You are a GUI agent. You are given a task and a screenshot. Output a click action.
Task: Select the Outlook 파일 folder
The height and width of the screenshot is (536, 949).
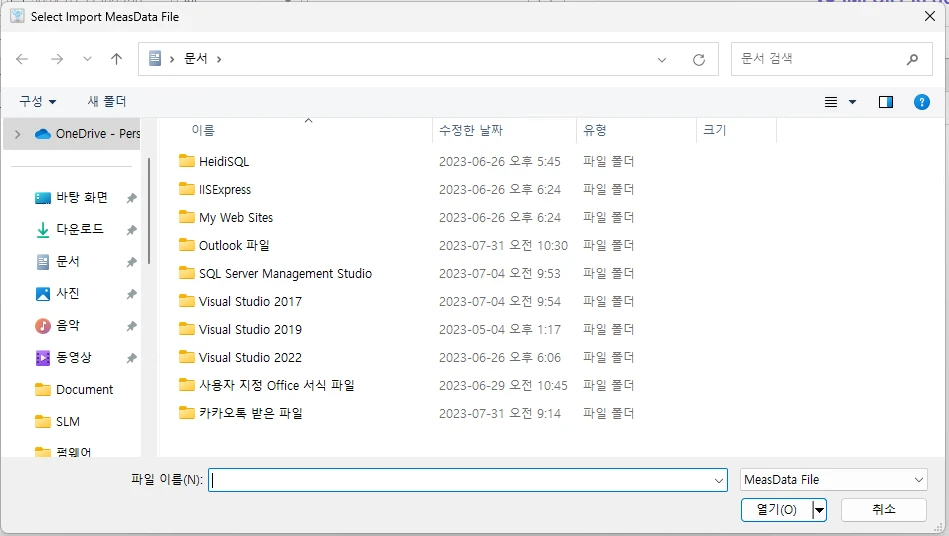234,245
